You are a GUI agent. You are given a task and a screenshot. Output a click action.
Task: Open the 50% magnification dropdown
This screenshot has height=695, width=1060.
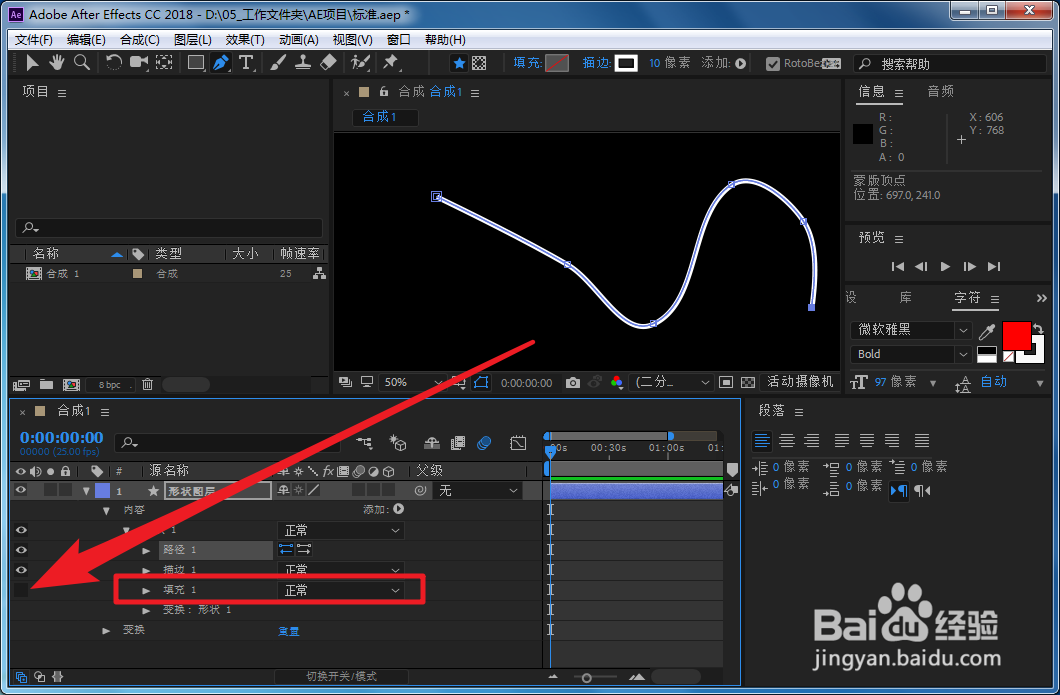click(412, 383)
